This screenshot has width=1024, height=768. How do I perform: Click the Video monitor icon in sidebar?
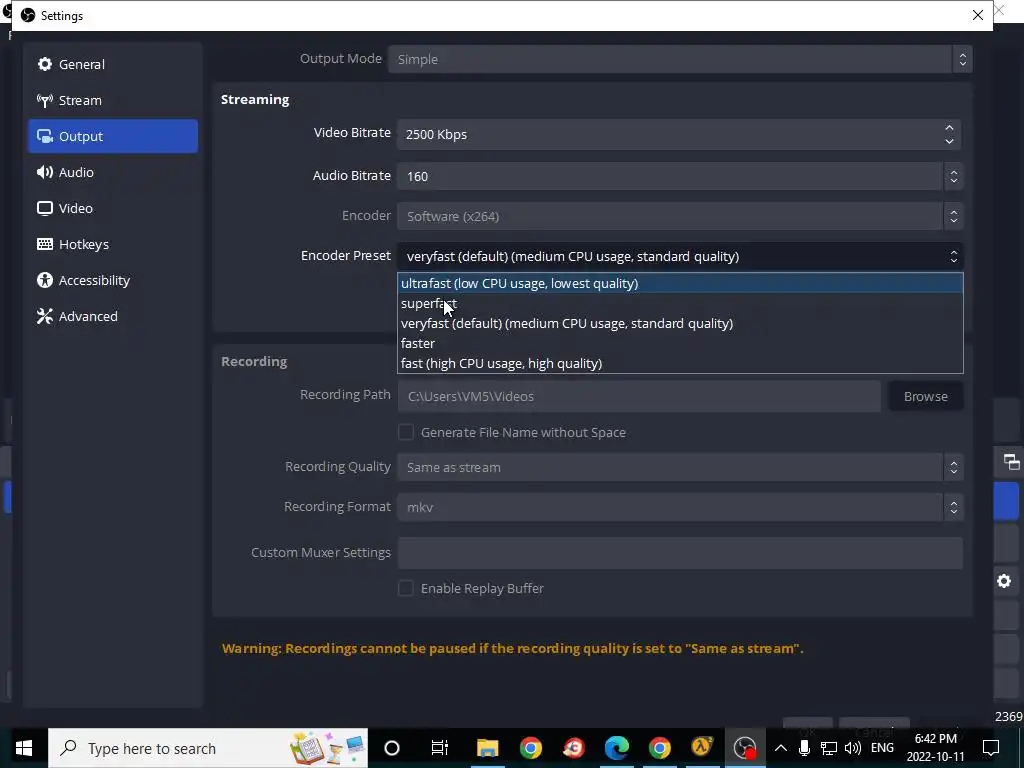point(44,208)
